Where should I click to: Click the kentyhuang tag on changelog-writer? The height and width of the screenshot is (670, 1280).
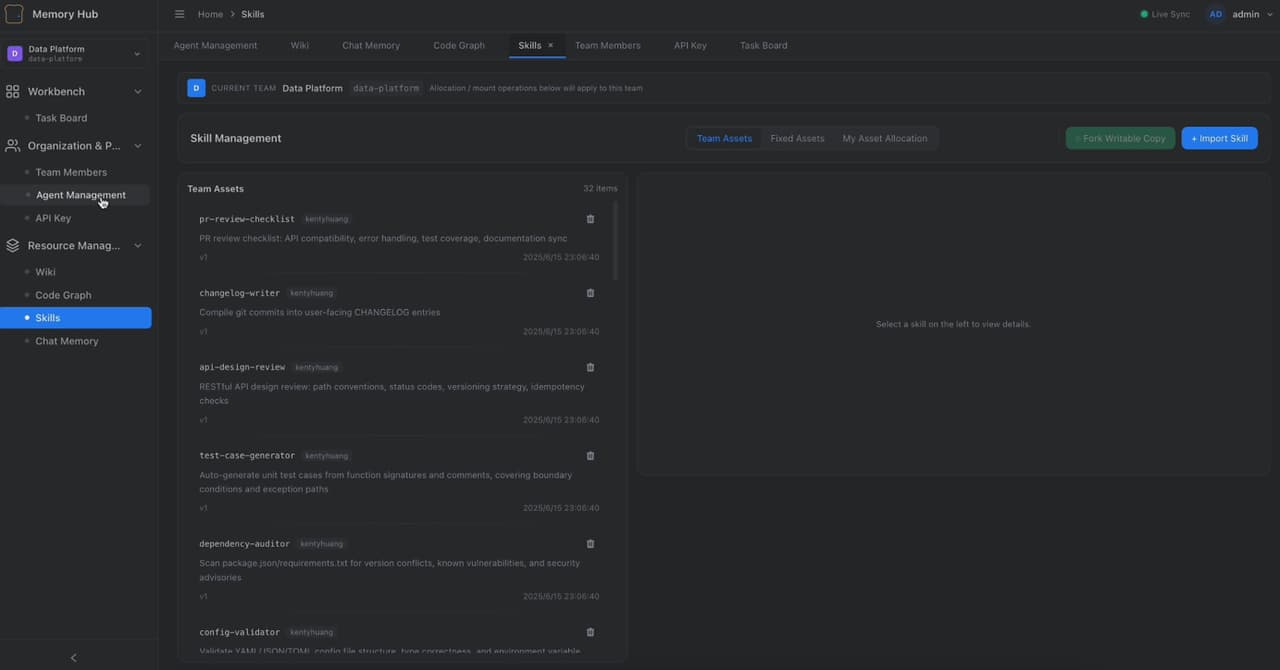click(311, 293)
